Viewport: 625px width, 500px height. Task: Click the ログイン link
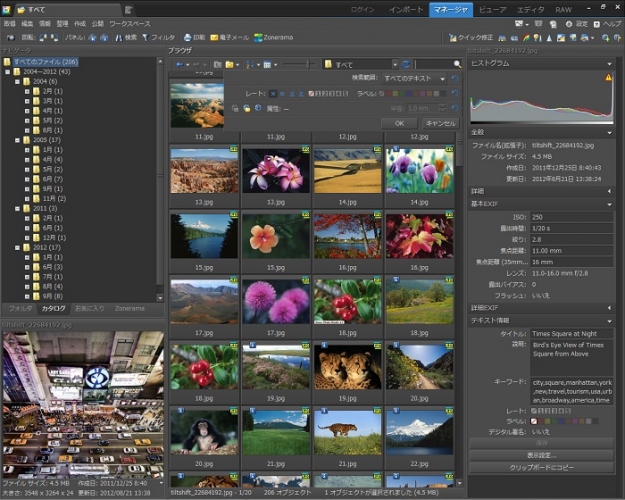(x=362, y=10)
